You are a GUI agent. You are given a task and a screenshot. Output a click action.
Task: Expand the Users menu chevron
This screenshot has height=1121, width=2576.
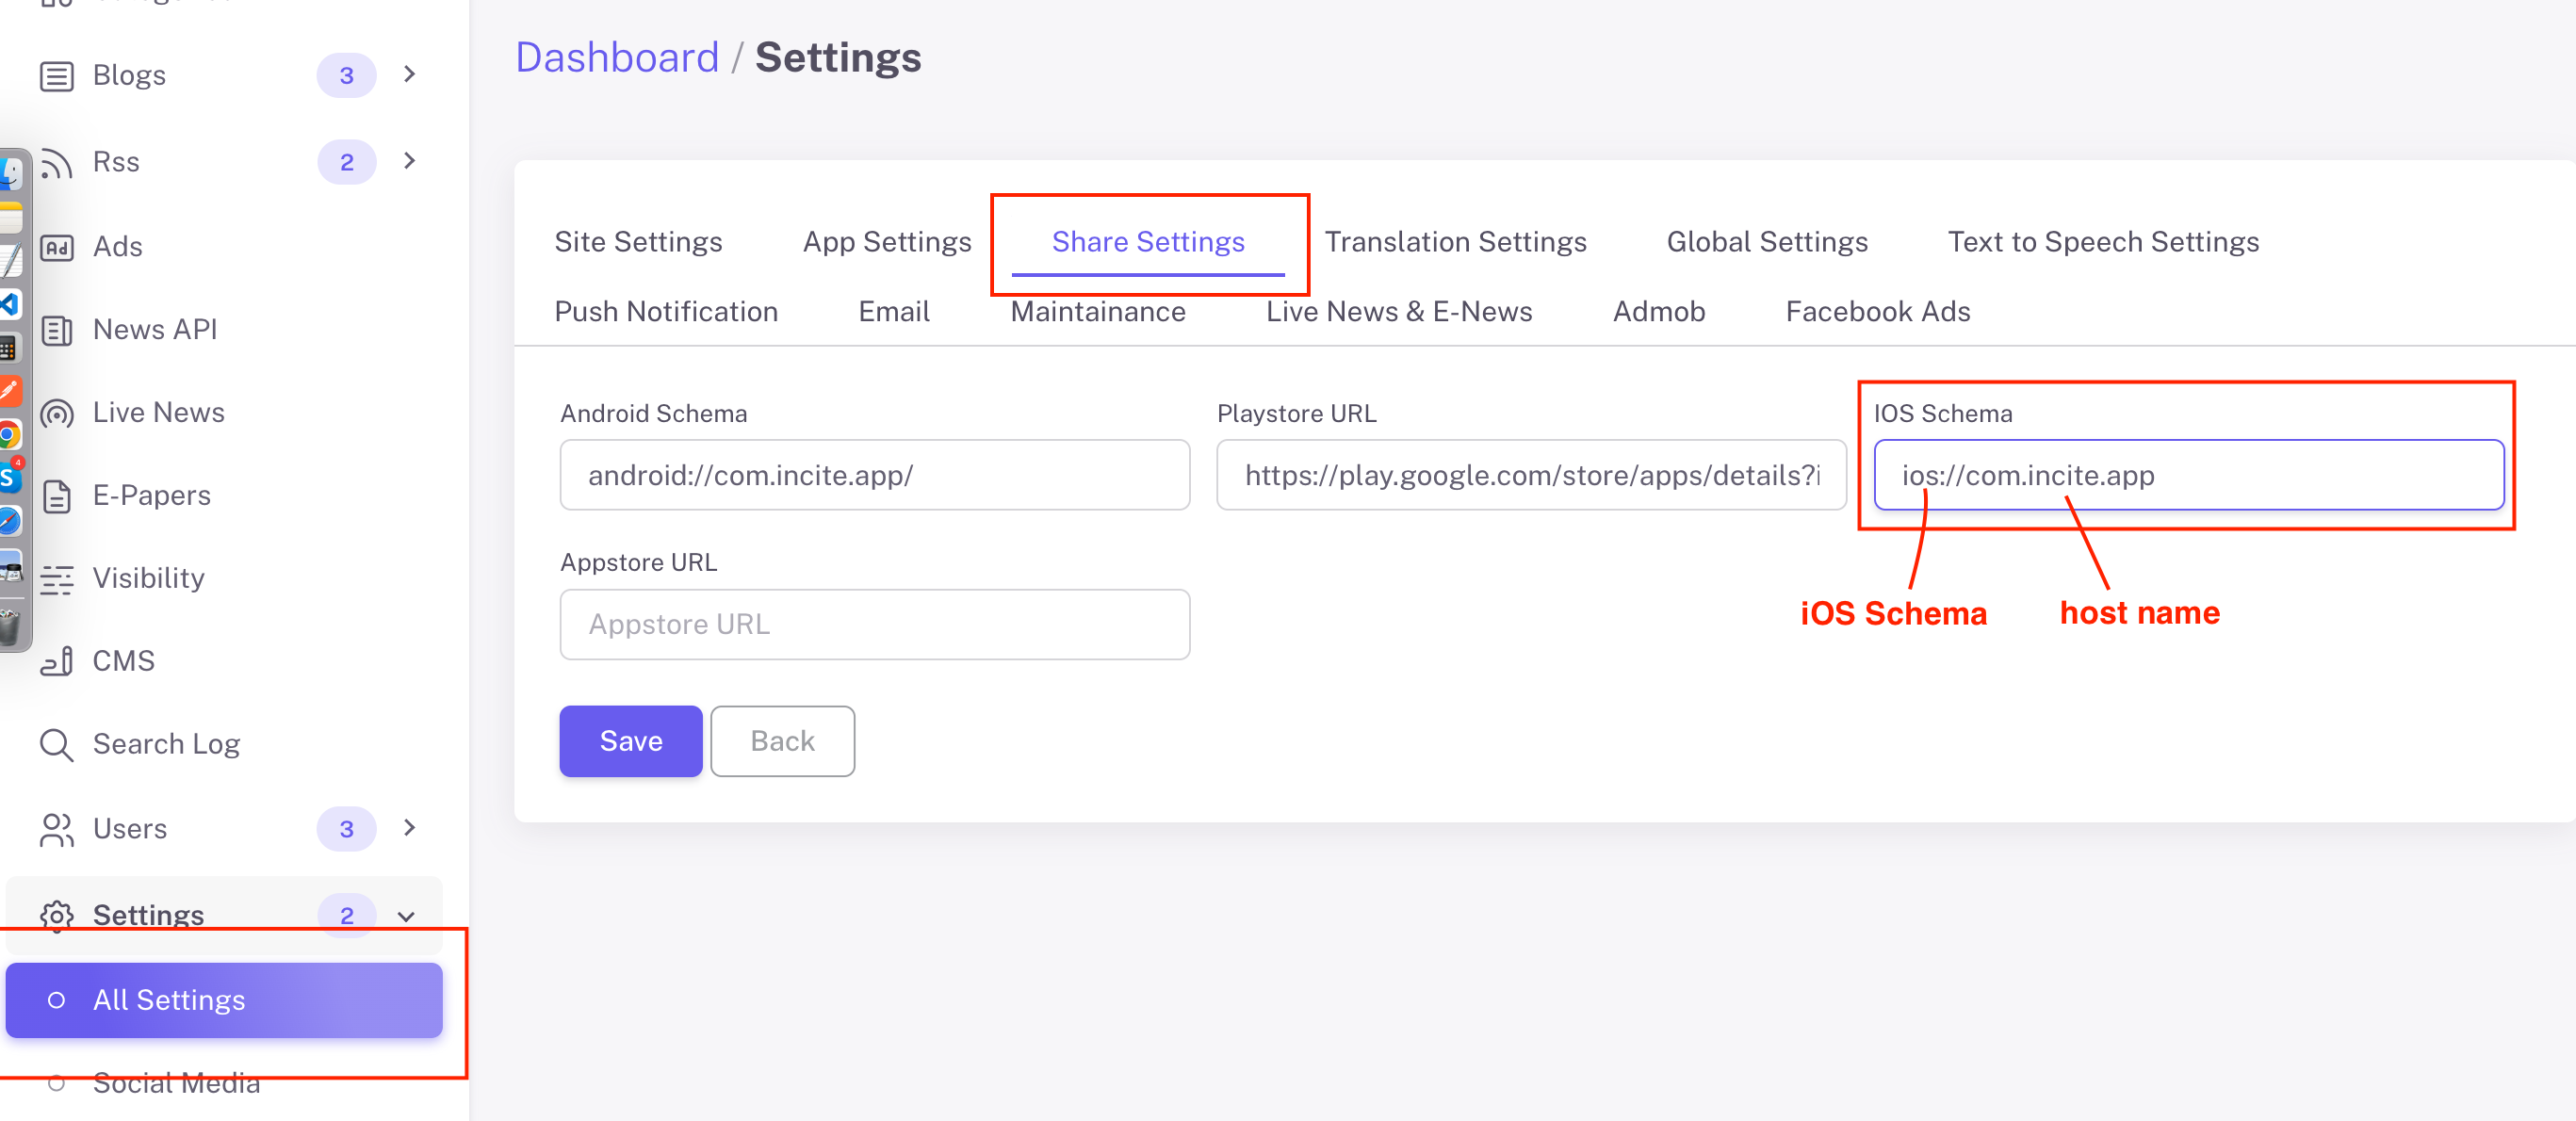click(409, 828)
